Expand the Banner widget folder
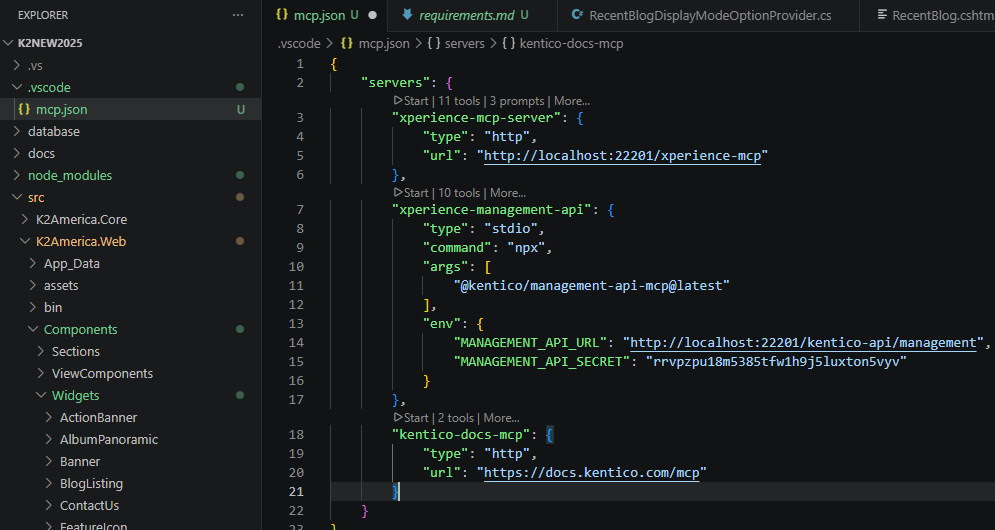Viewport: 995px width, 530px height. click(x=49, y=461)
